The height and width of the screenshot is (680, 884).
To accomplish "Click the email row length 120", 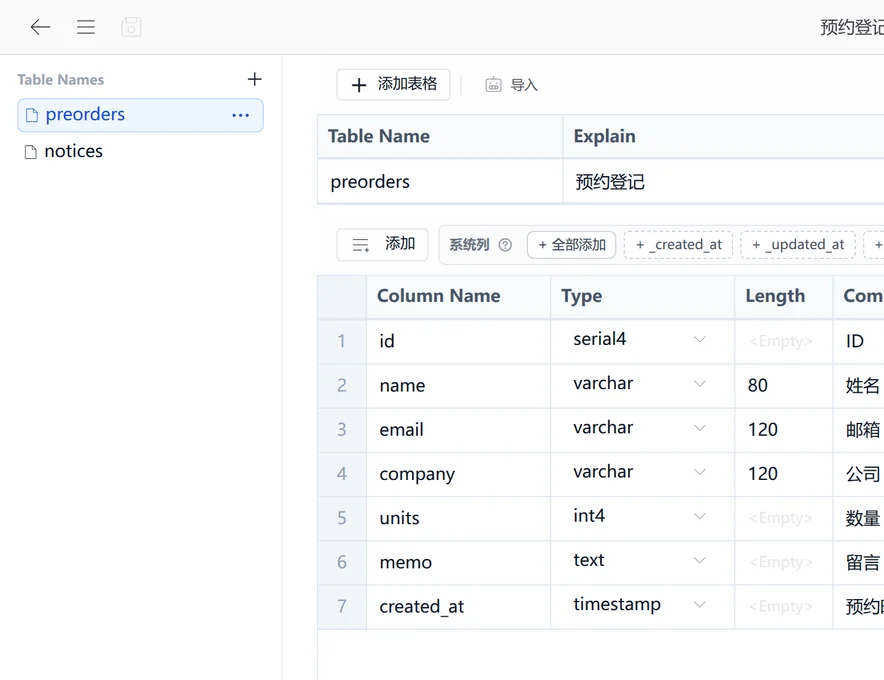I will click(784, 430).
